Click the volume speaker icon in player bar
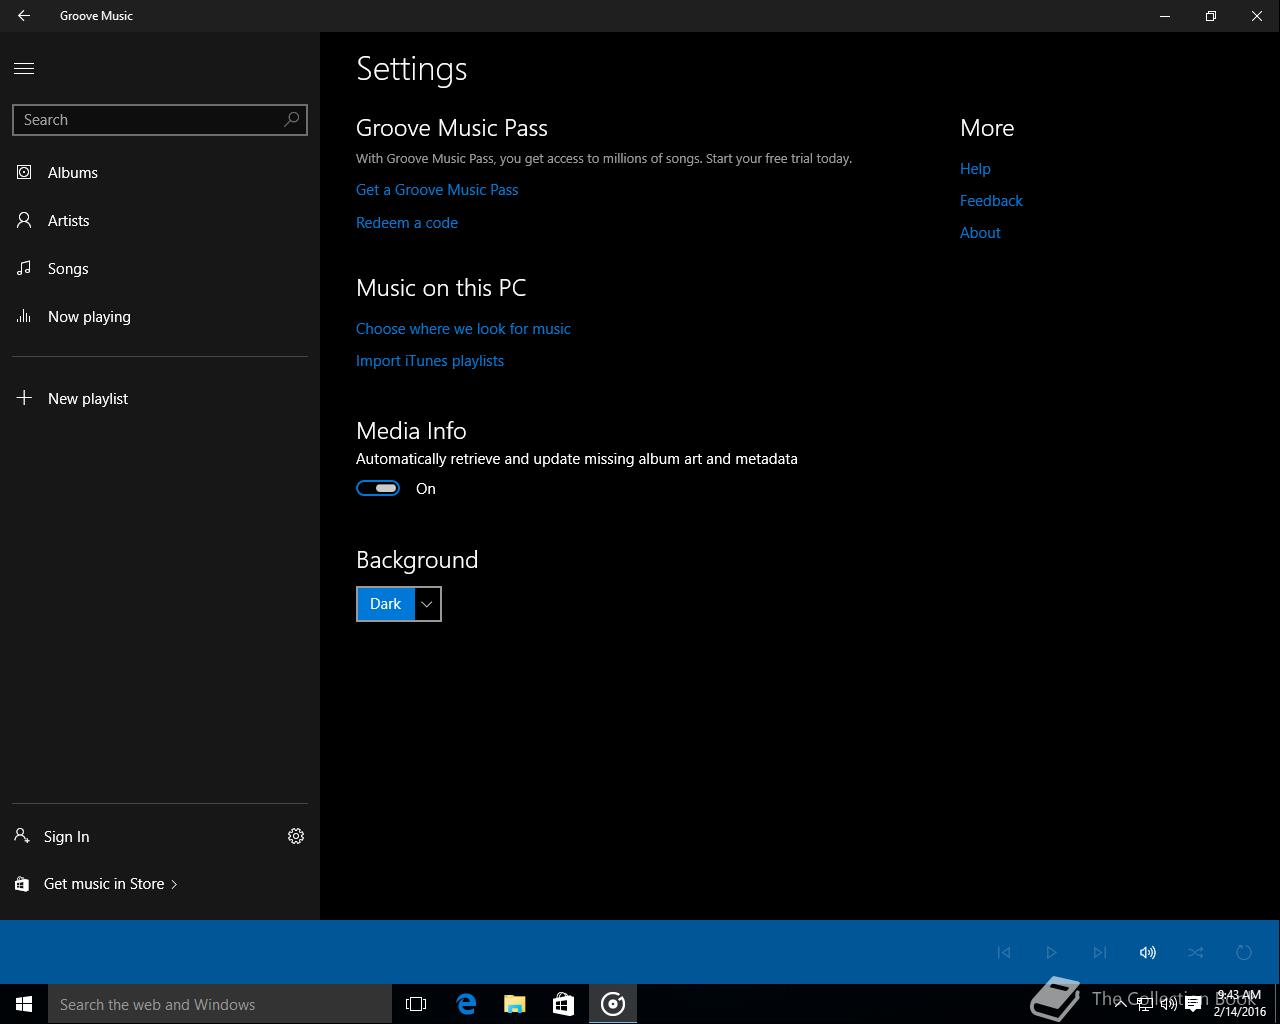Screen dimensions: 1280x1024 click(x=1148, y=952)
